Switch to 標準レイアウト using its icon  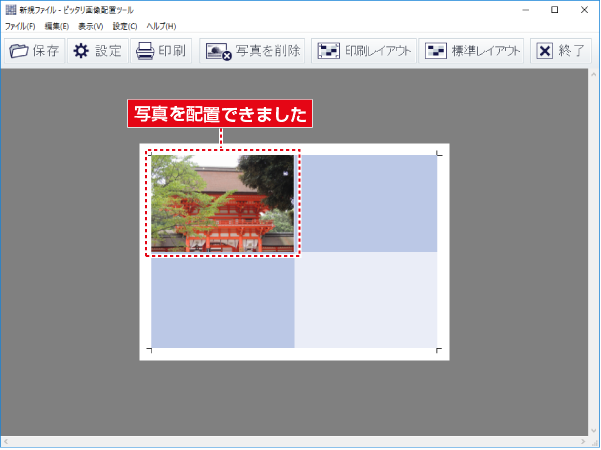[436, 51]
